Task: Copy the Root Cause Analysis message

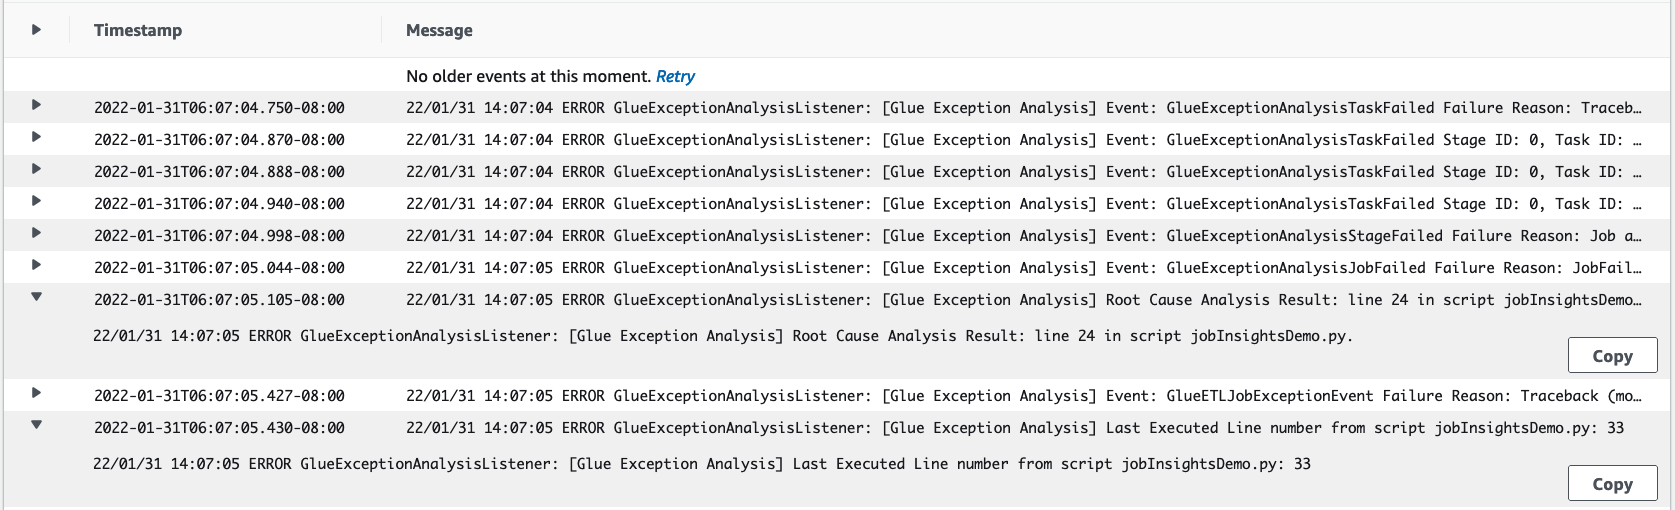Action: [x=1612, y=356]
